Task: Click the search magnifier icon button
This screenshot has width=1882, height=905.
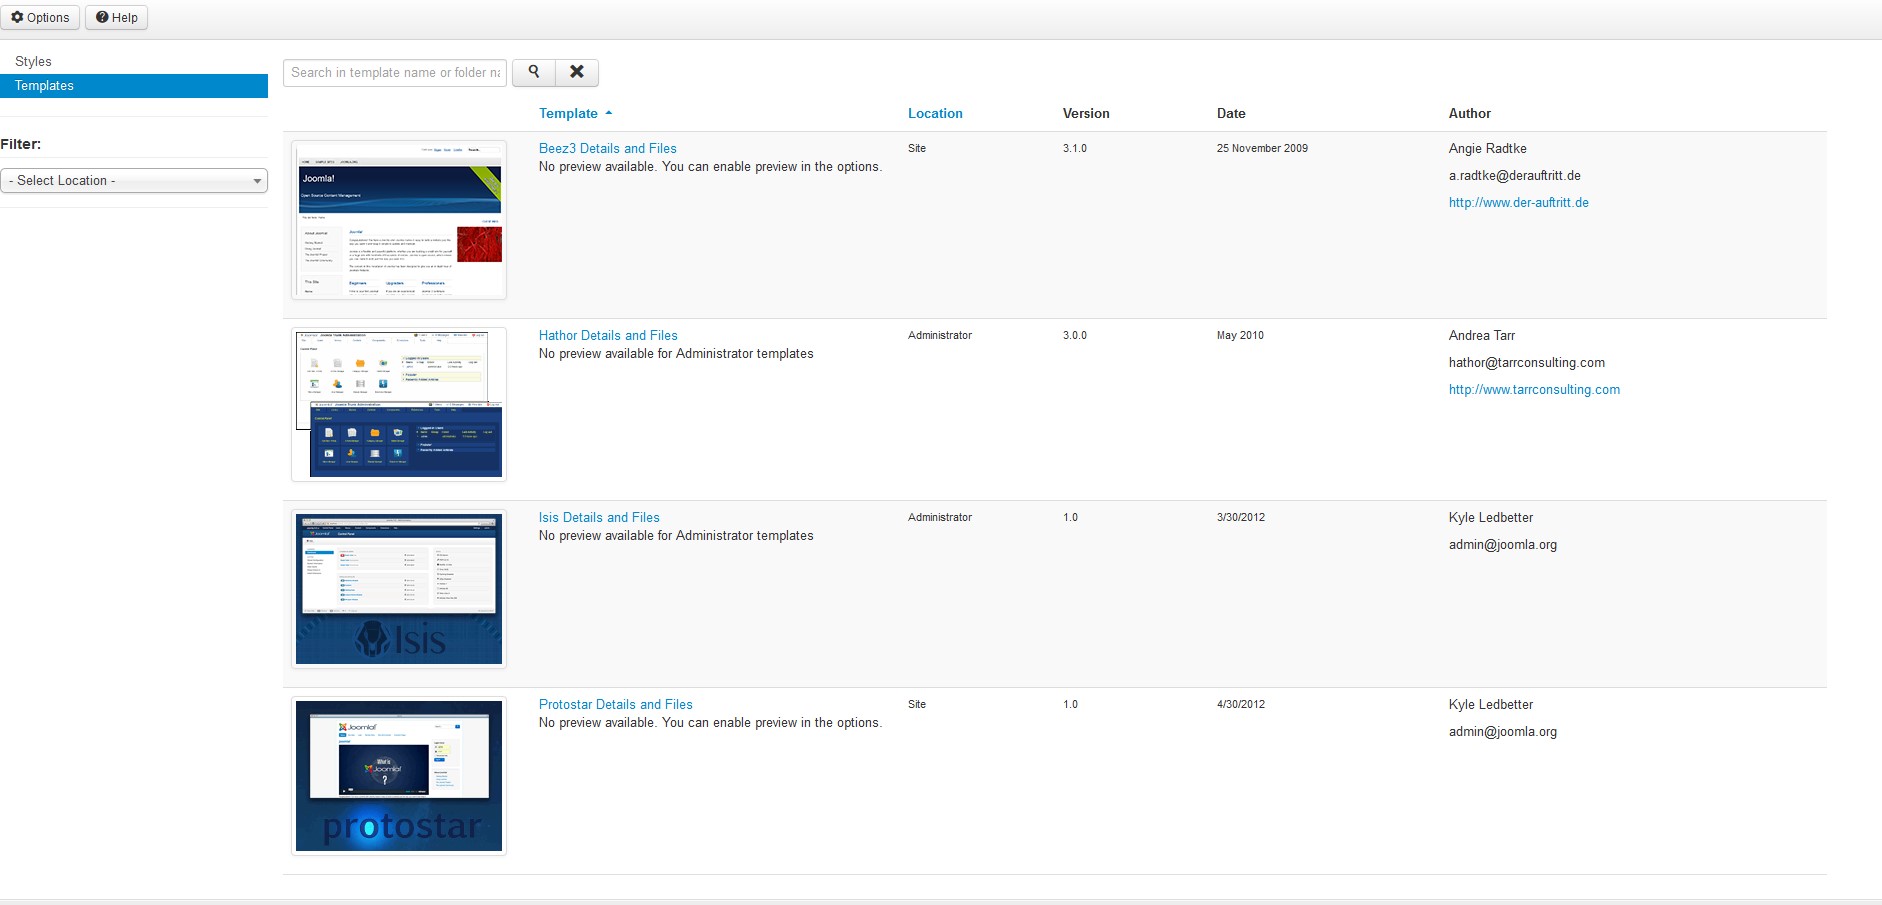Action: (534, 72)
